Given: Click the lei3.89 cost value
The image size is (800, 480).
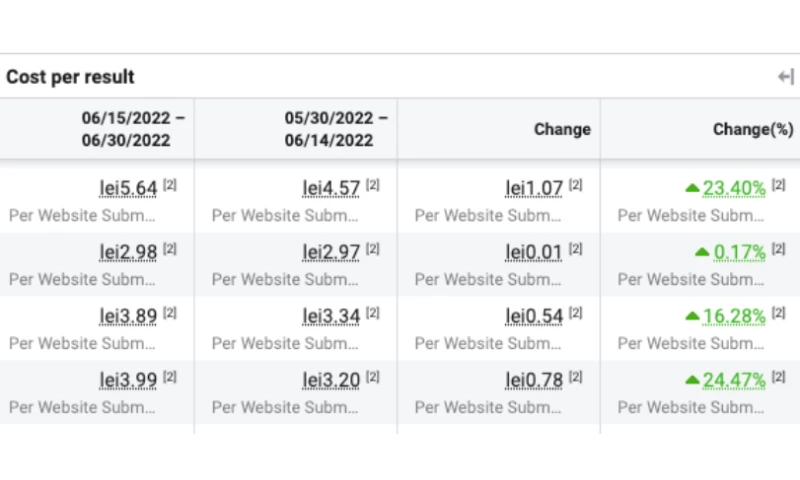Looking at the screenshot, I should 128,316.
